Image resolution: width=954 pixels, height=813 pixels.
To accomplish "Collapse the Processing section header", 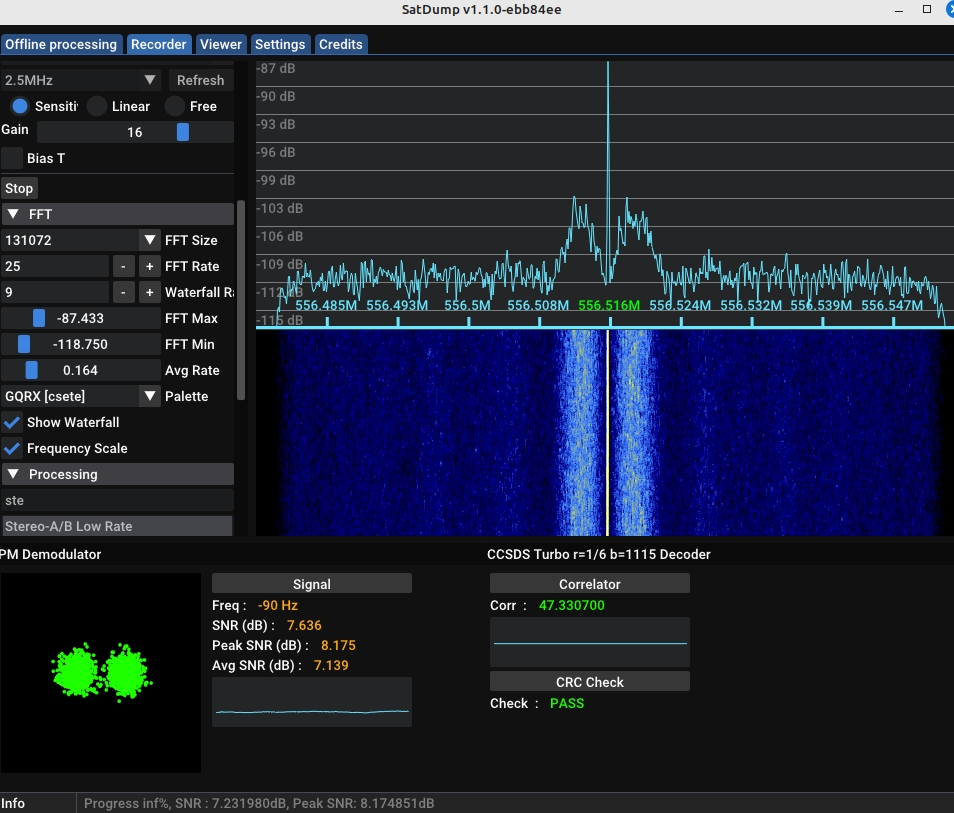I will [x=117, y=474].
